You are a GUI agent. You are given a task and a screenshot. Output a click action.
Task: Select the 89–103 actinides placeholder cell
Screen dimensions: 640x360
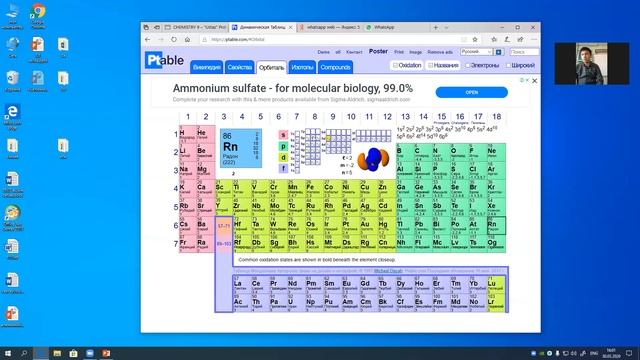pyautogui.click(x=224, y=244)
